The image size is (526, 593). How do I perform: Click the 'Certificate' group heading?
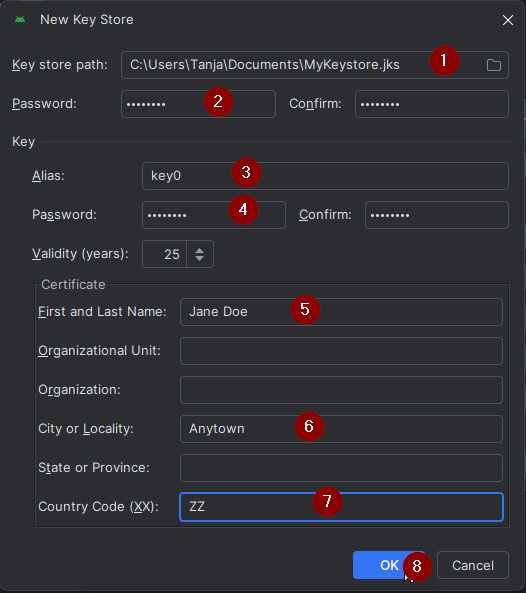coord(73,284)
